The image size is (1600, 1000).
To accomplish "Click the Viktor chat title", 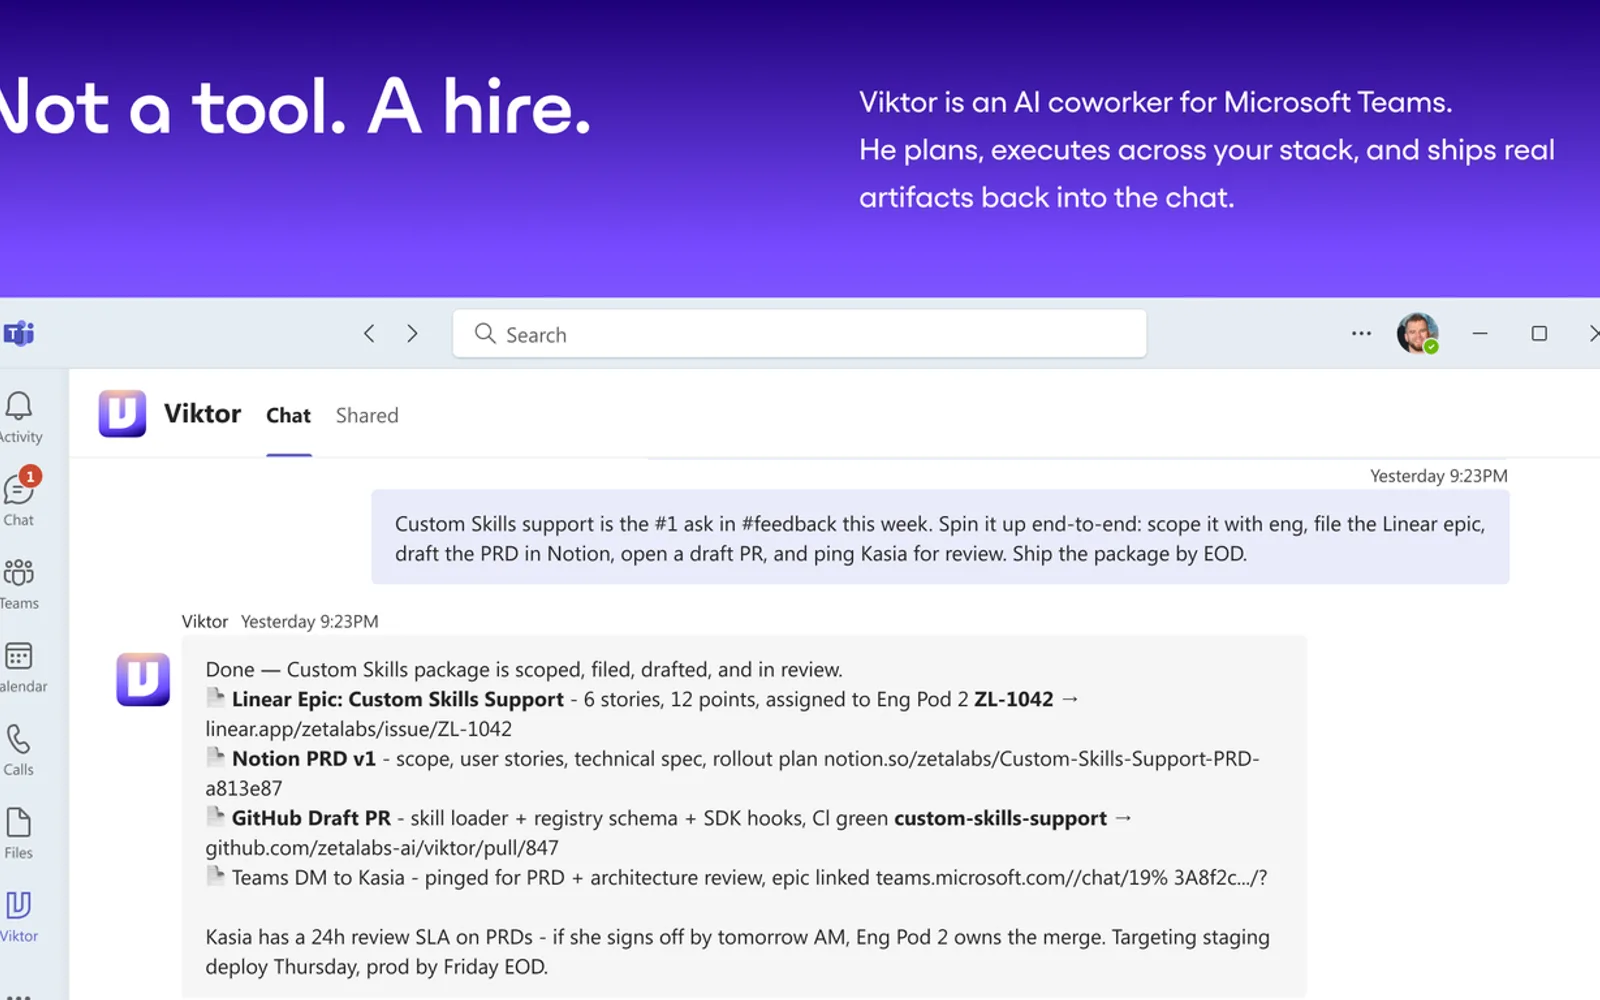I will [202, 414].
